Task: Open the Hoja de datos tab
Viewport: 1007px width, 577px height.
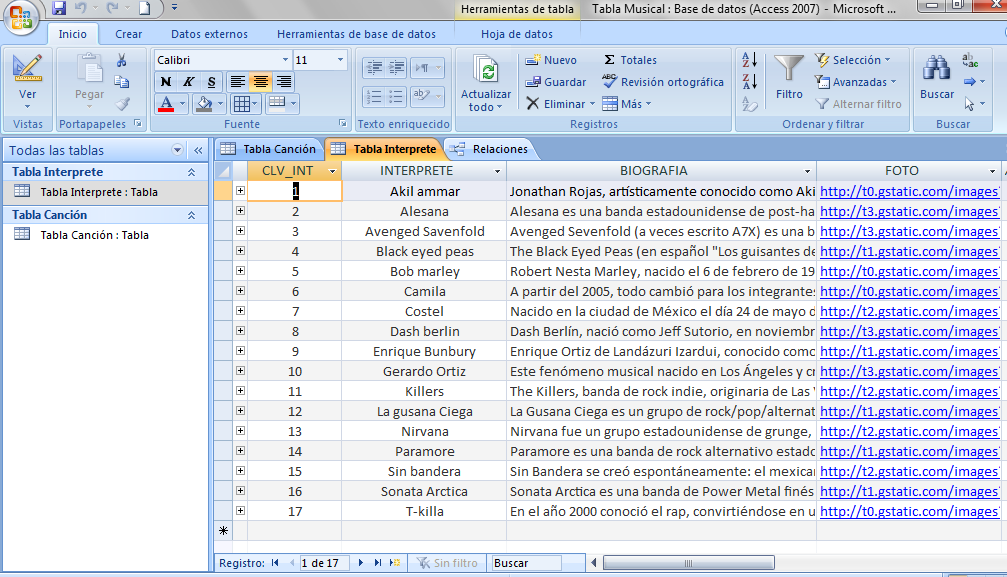Action: (x=516, y=34)
